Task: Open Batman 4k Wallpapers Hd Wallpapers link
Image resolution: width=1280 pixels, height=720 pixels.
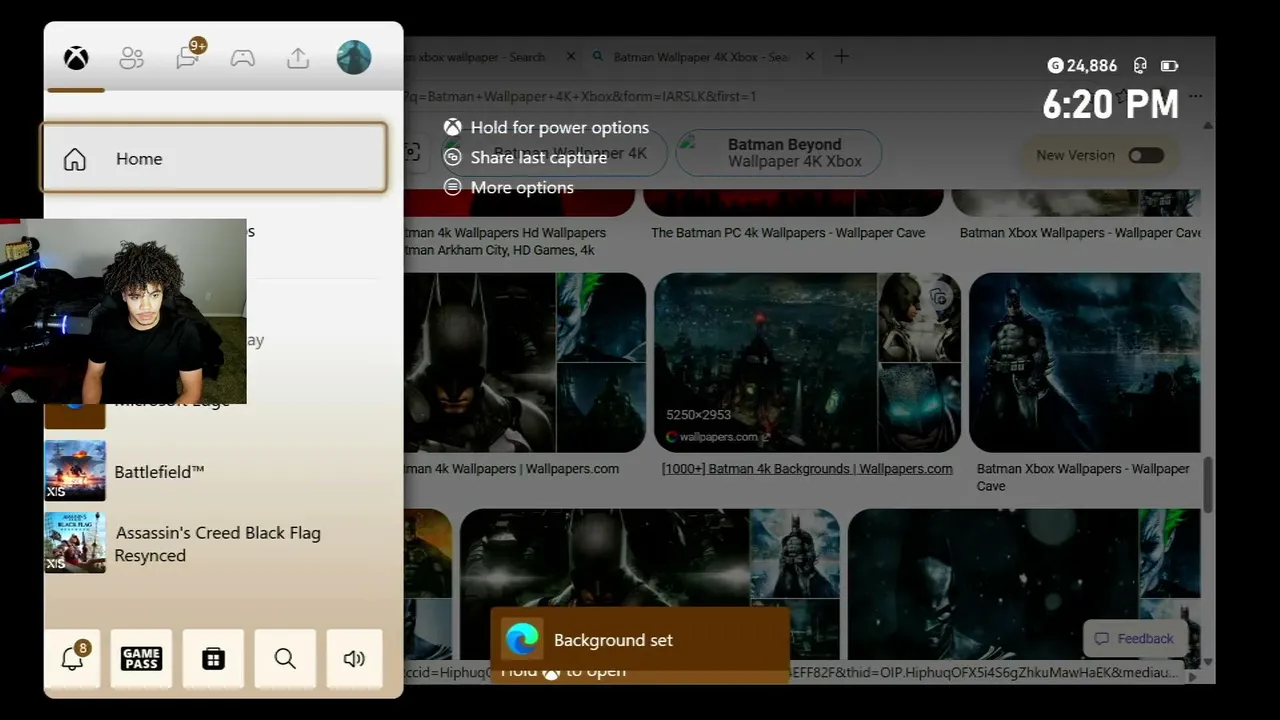Action: coord(505,241)
